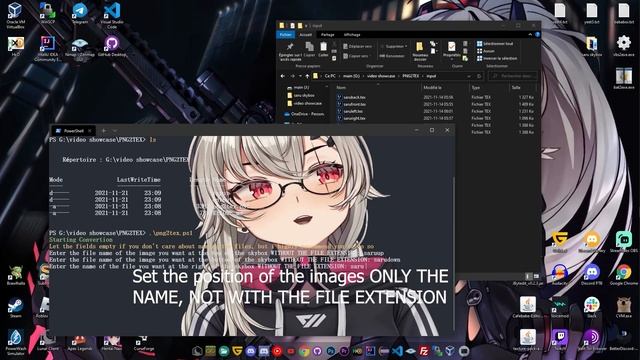Screen dimensions: 640x360
Task: Open the terminal new-tab profile dropdown arrow
Action: point(115,131)
